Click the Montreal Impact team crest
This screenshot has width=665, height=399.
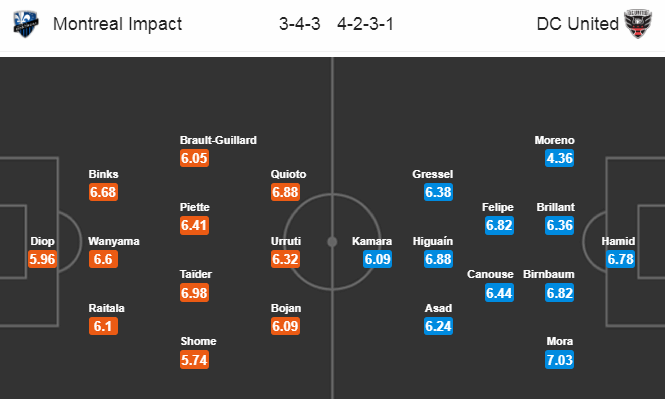tap(25, 24)
